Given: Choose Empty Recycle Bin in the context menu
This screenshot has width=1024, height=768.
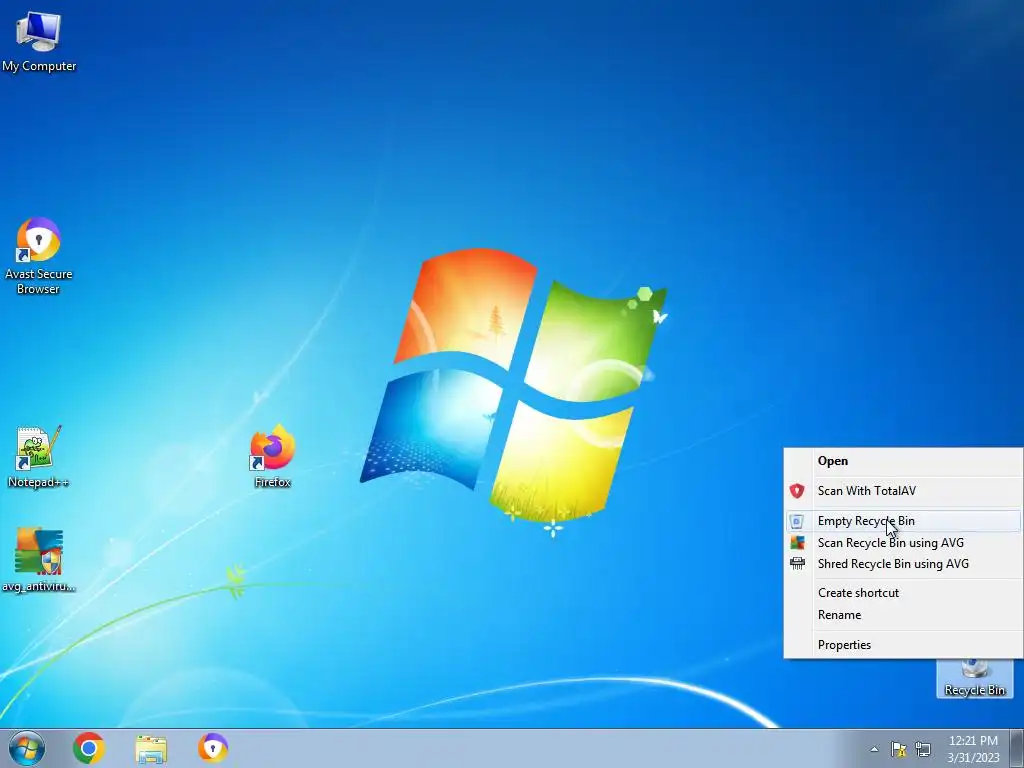Looking at the screenshot, I should [903, 521].
